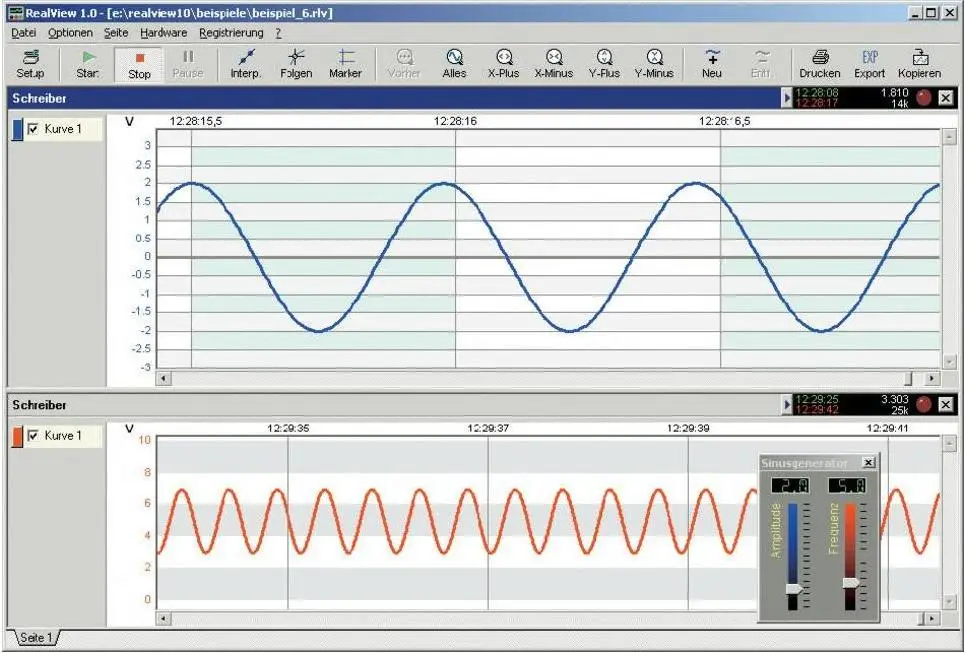Click the 14k sample count readout
Screen dimensions: 965x653
click(899, 103)
